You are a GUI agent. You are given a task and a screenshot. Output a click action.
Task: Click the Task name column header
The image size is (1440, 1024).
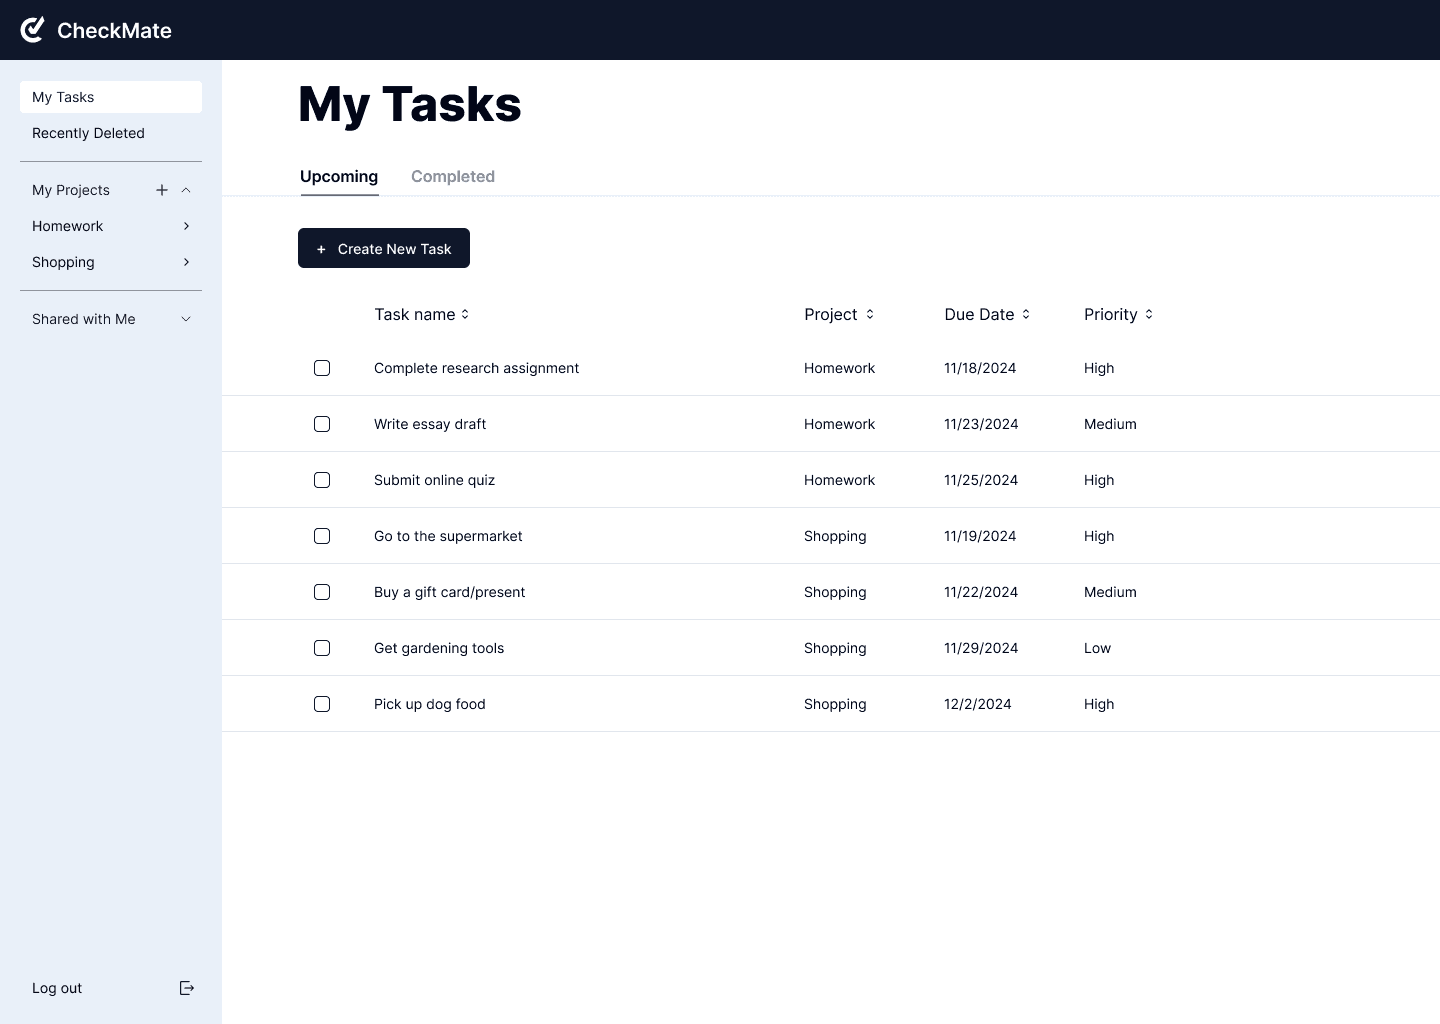[415, 314]
